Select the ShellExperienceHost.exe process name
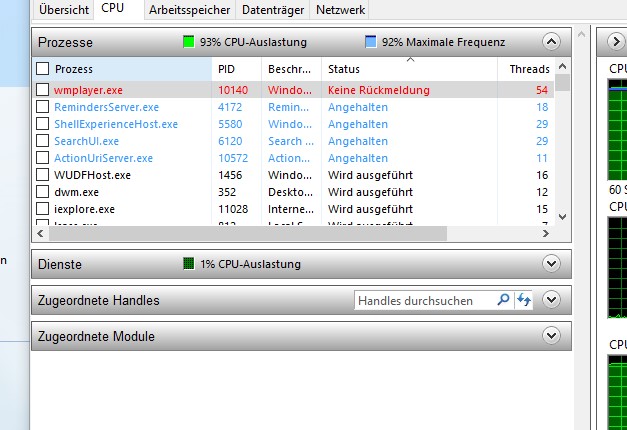 coord(116,124)
